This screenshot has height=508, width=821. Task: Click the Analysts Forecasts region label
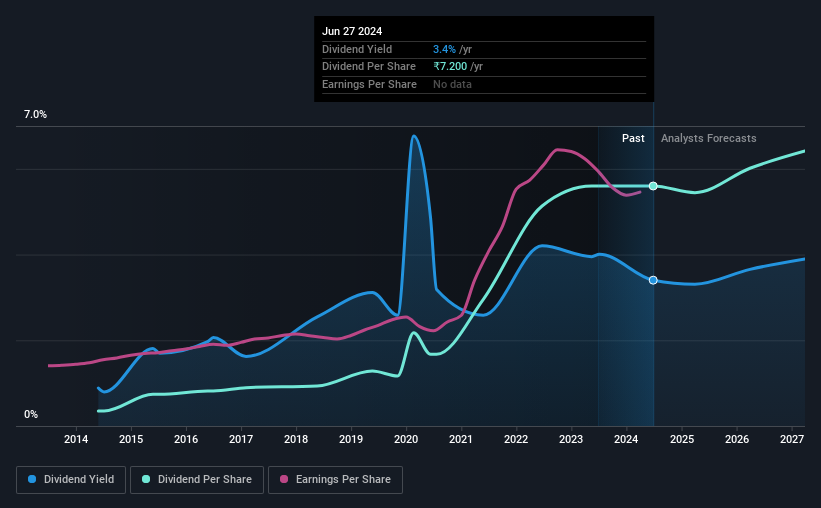pos(708,138)
